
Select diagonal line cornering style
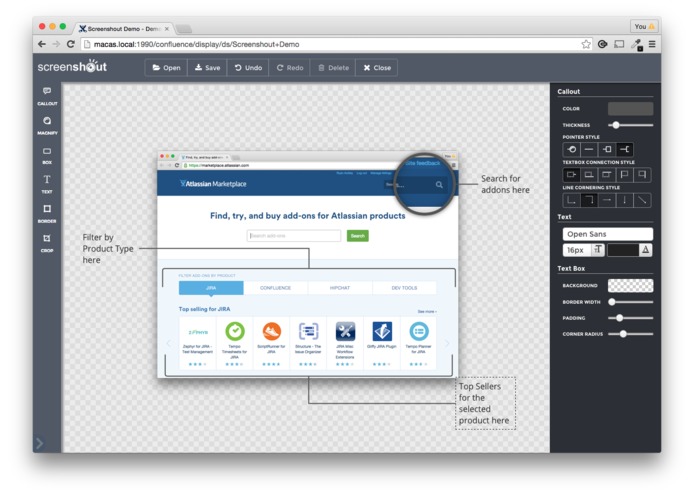[x=642, y=200]
